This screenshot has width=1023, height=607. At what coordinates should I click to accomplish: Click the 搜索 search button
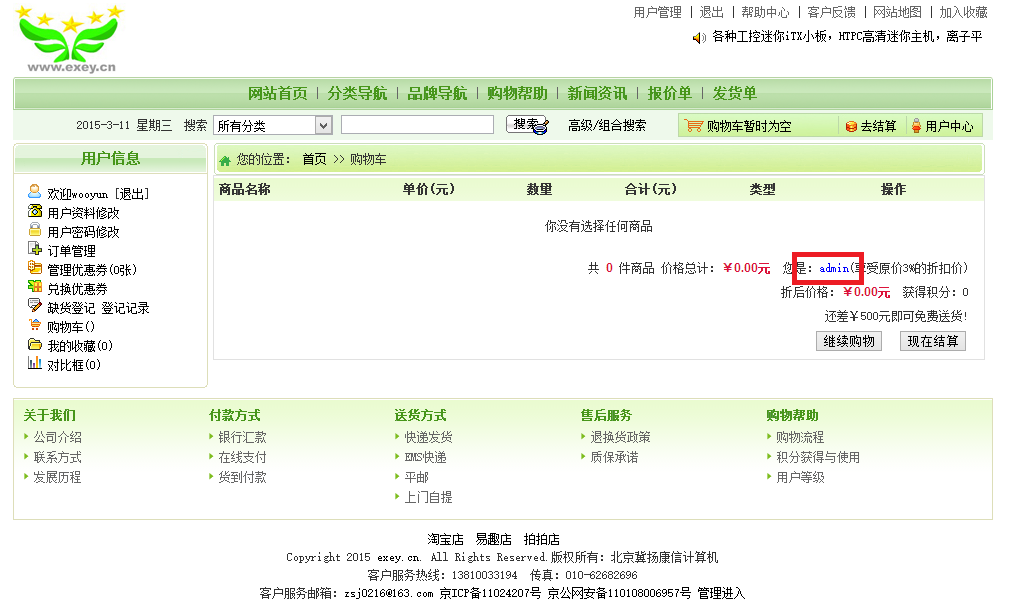coord(527,125)
